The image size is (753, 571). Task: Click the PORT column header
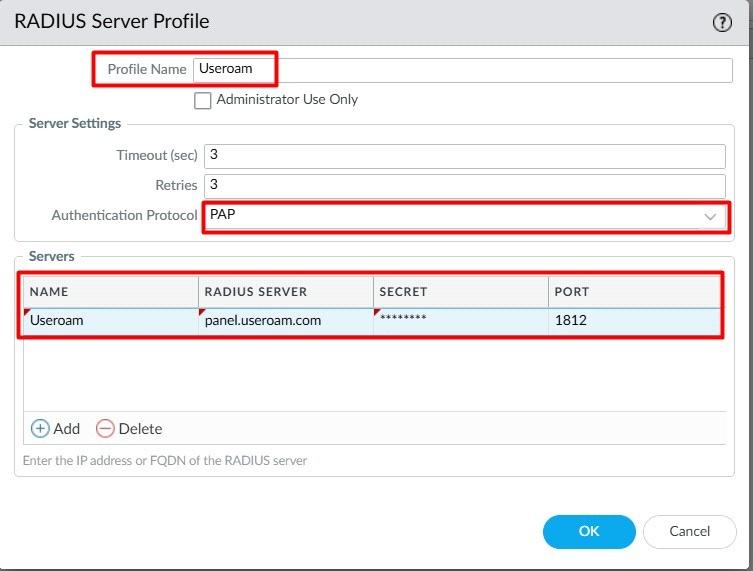634,292
